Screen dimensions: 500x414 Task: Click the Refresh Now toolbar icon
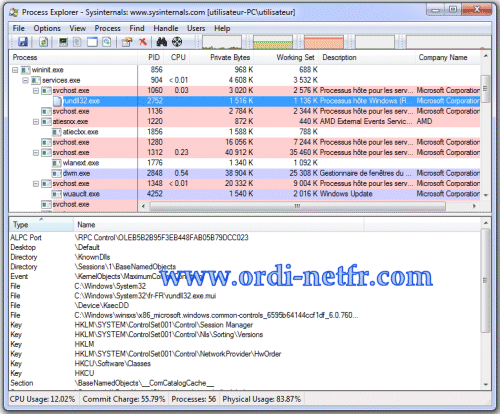coord(44,42)
